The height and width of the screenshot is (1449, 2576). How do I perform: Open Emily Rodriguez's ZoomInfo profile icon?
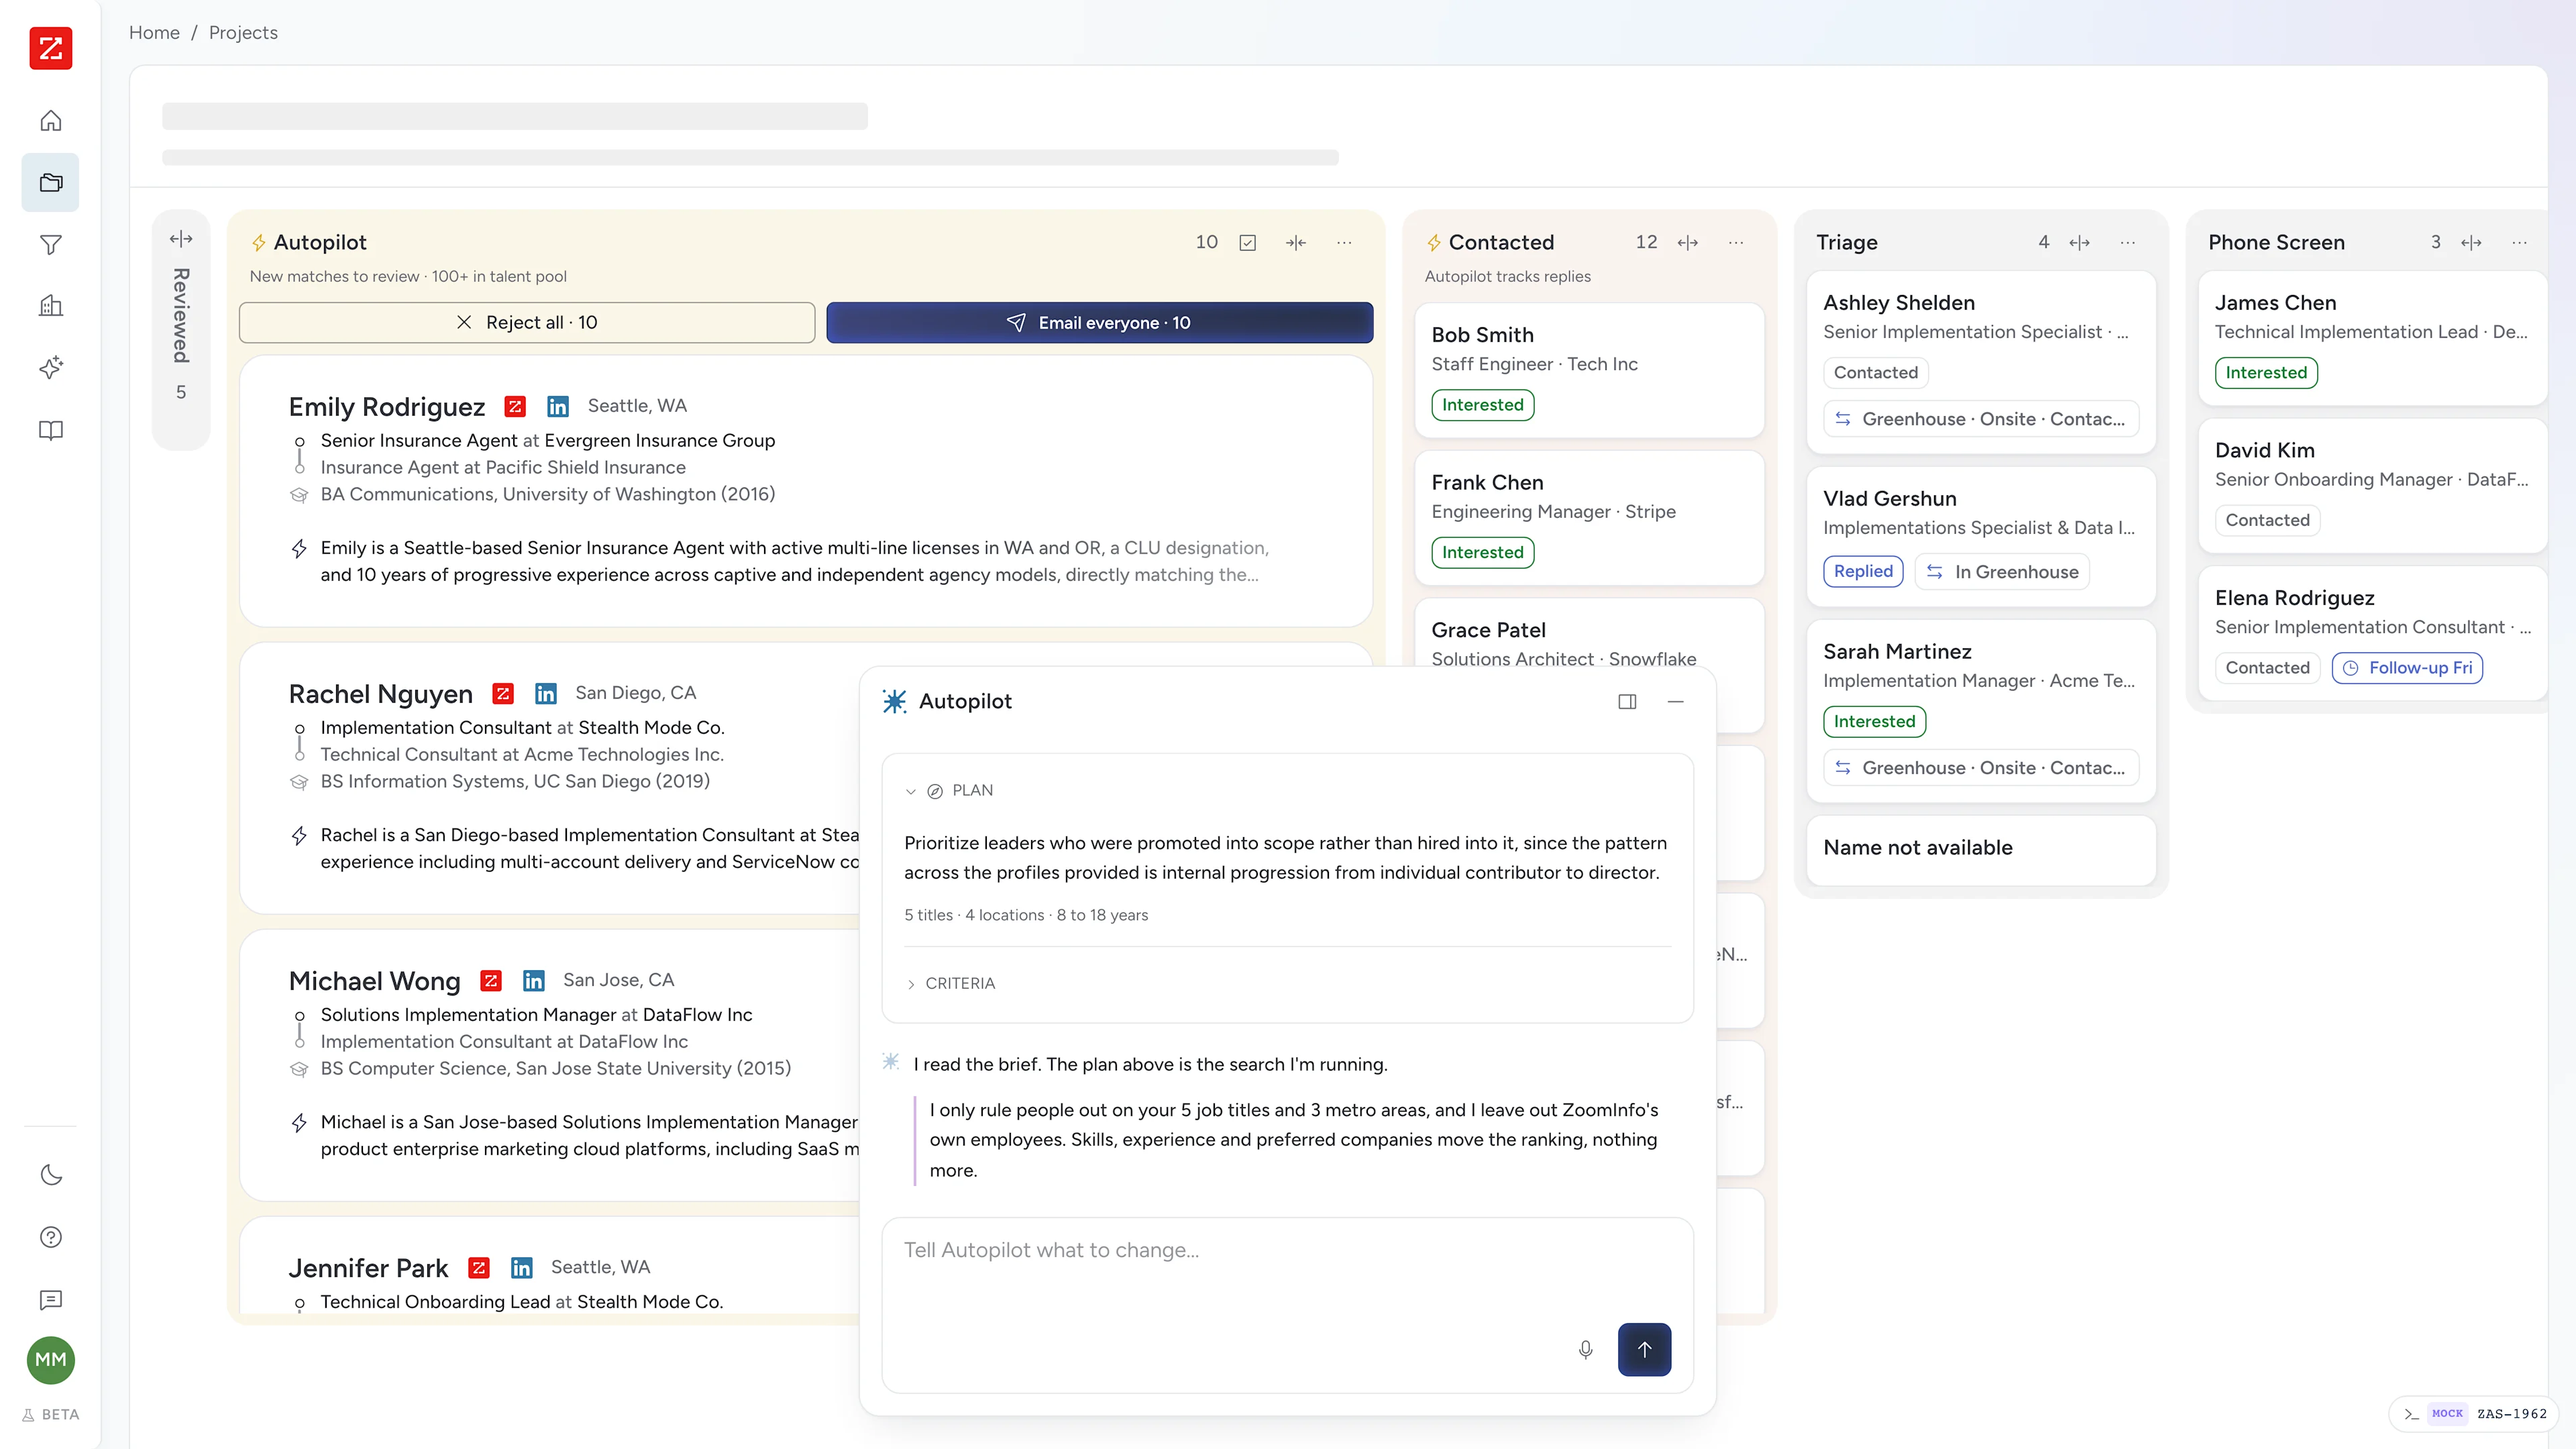click(x=515, y=406)
